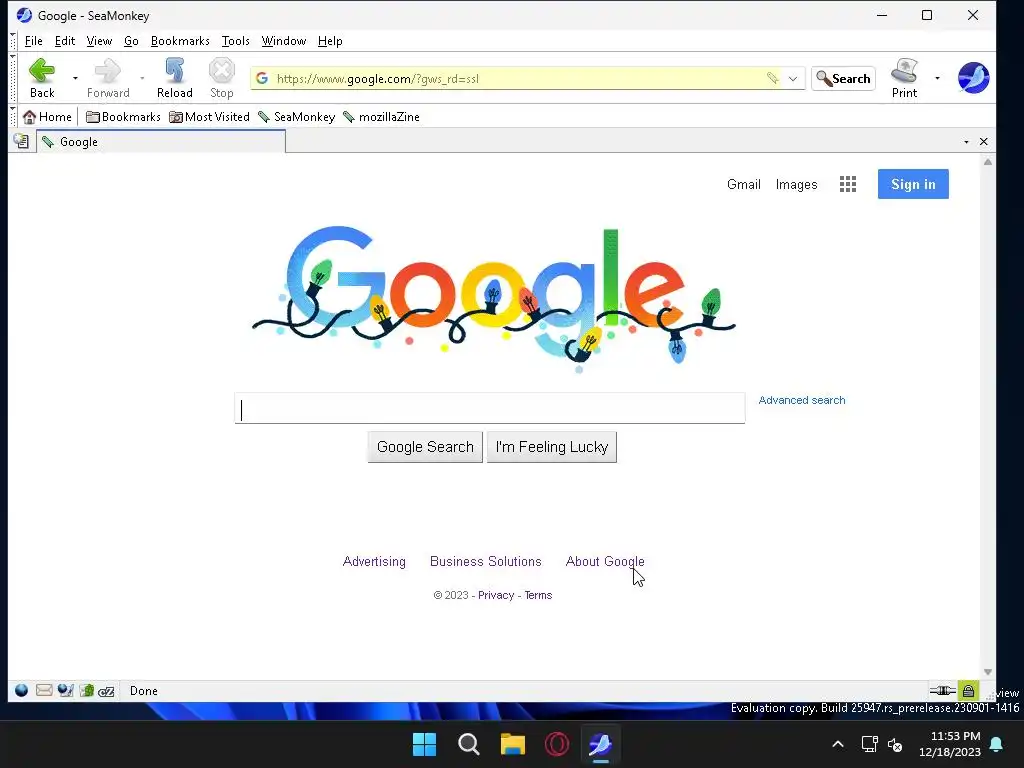Click the Forward arrow button

click(108, 78)
